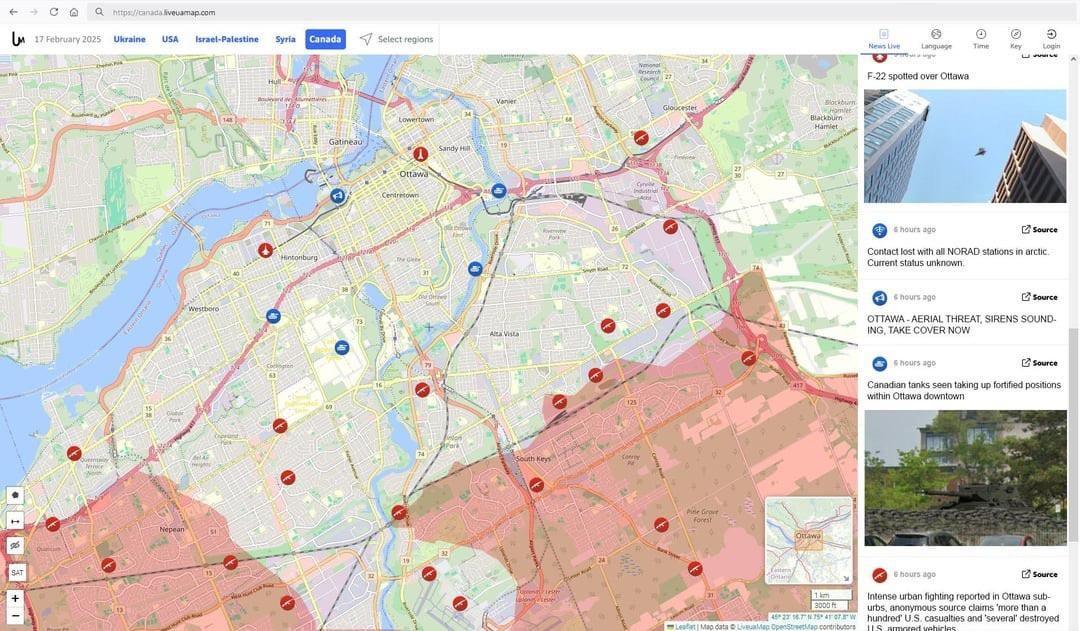Click the news feed vertical scrollbar
Image resolution: width=1080 pixels, height=631 pixels.
[1073, 434]
